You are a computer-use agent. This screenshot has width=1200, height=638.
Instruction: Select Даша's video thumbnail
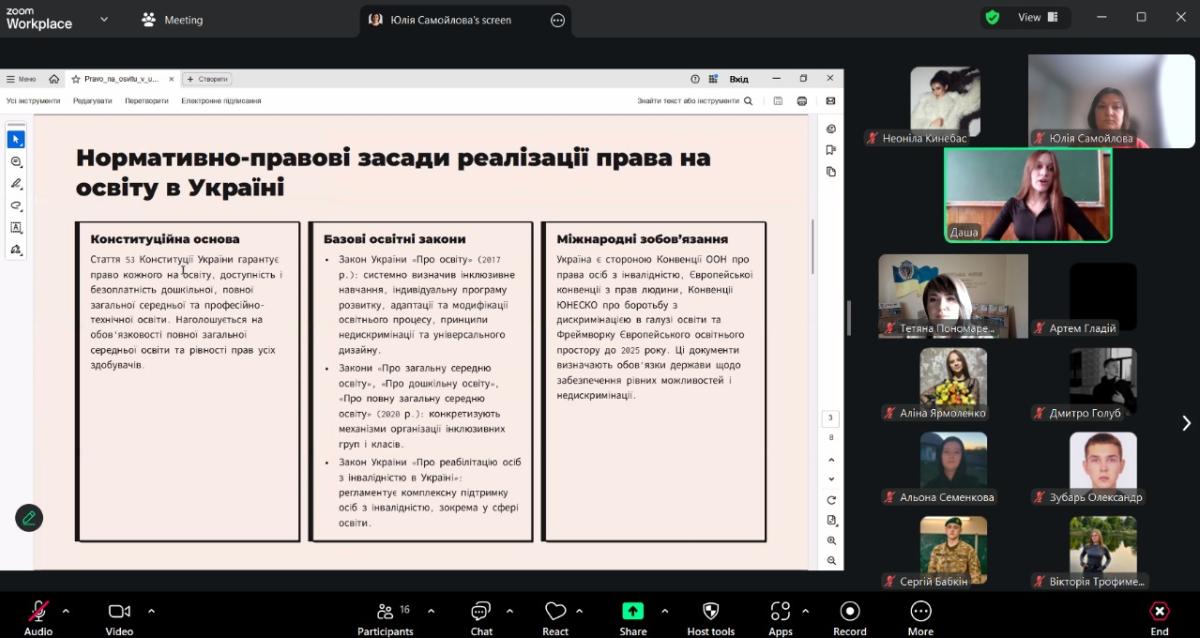[1028, 195]
